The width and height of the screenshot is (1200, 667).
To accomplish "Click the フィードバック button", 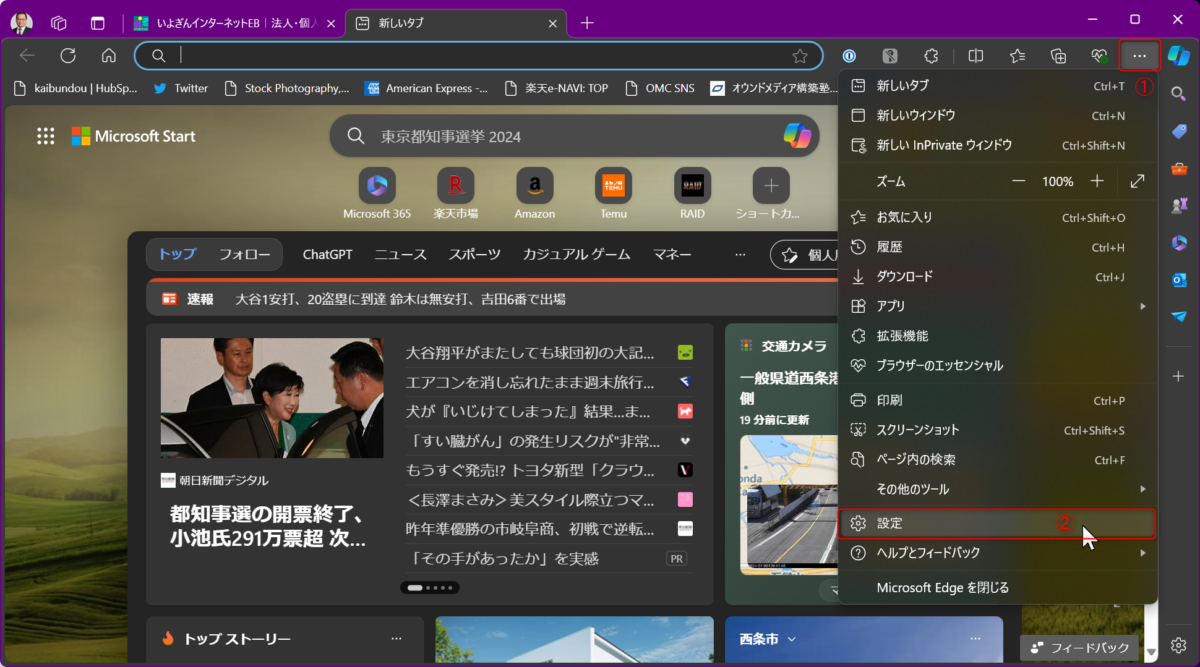I will [x=1079, y=648].
